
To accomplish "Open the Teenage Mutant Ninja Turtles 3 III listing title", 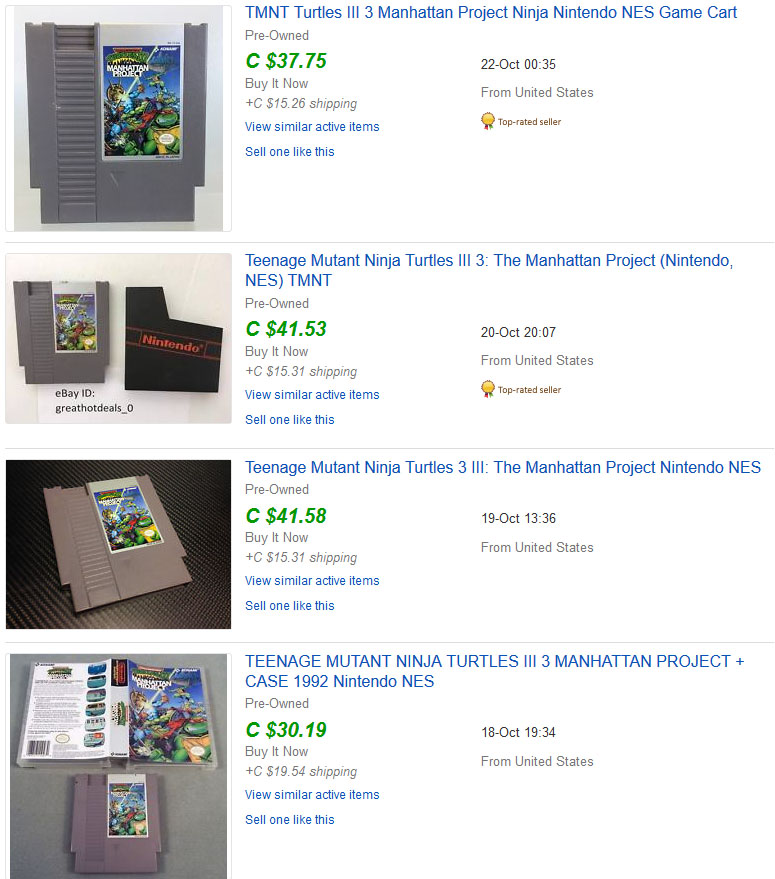I will 502,467.
